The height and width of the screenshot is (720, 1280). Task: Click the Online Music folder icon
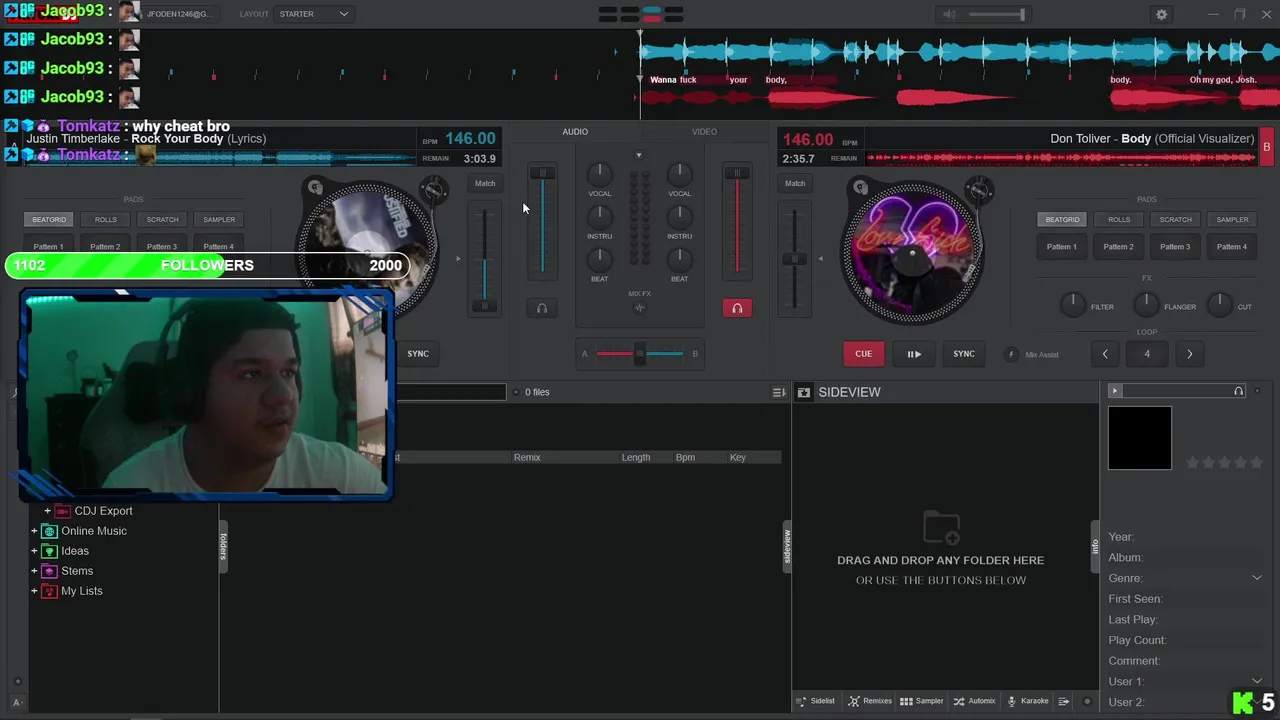click(49, 531)
